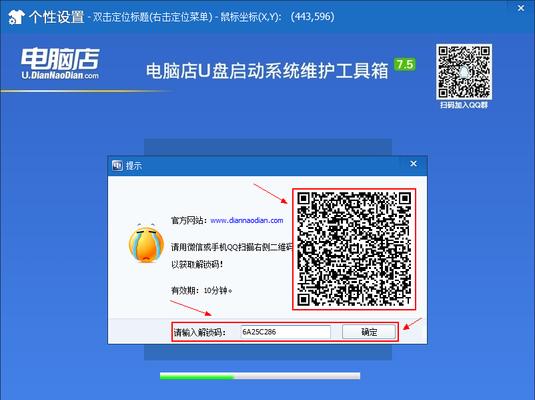Click the 有效期：10分钟 text

pyautogui.click(x=201, y=290)
